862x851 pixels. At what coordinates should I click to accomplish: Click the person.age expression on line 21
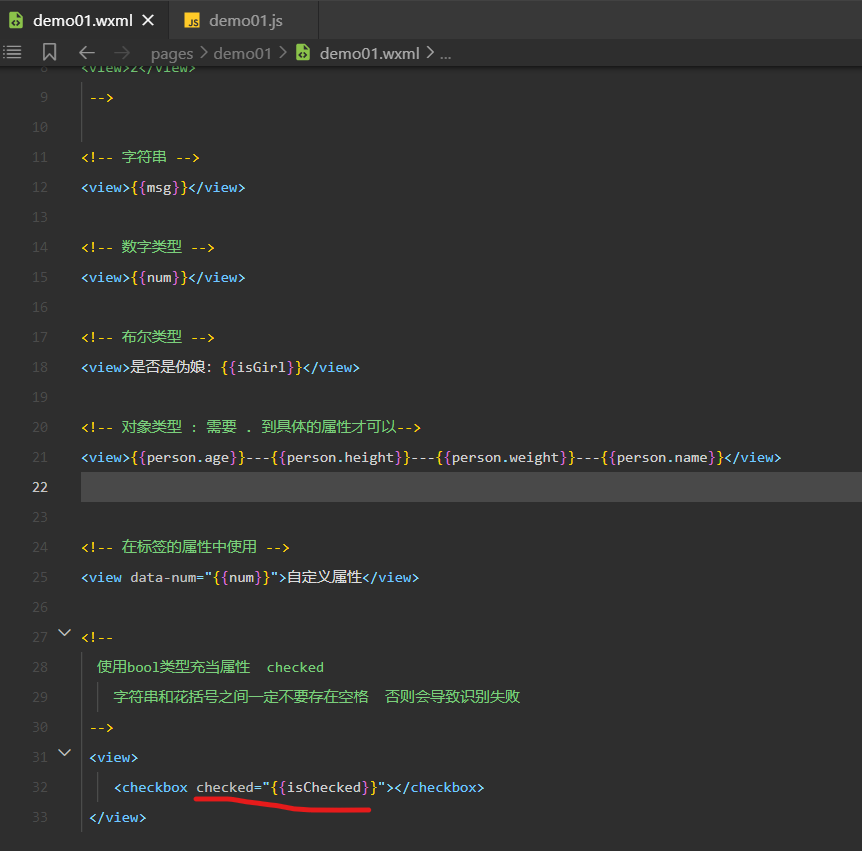[188, 457]
